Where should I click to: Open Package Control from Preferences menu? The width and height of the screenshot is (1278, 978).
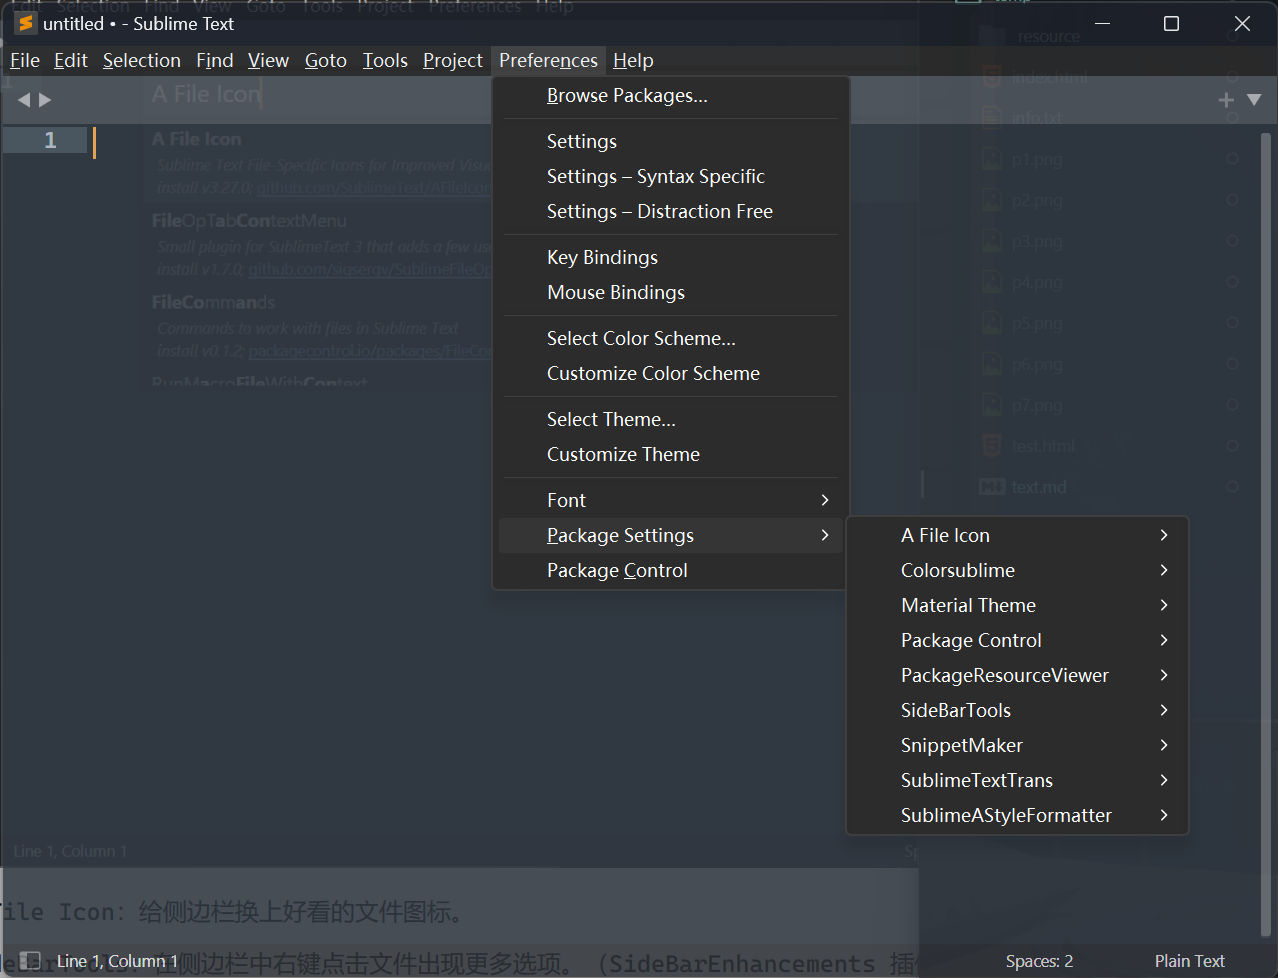(x=671, y=571)
